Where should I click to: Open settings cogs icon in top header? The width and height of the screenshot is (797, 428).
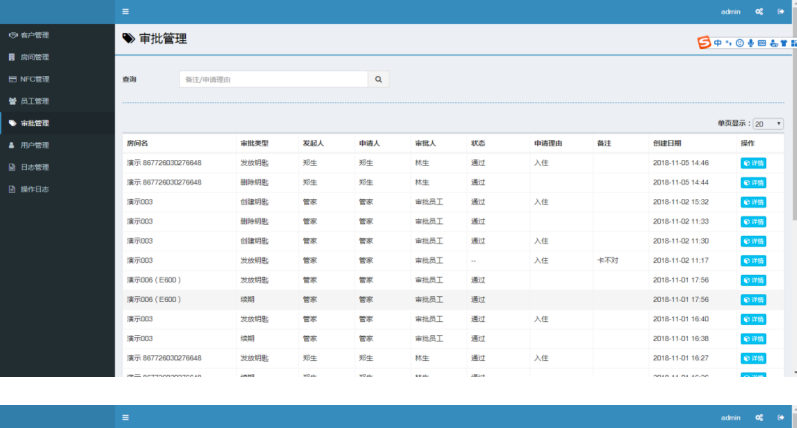759,11
